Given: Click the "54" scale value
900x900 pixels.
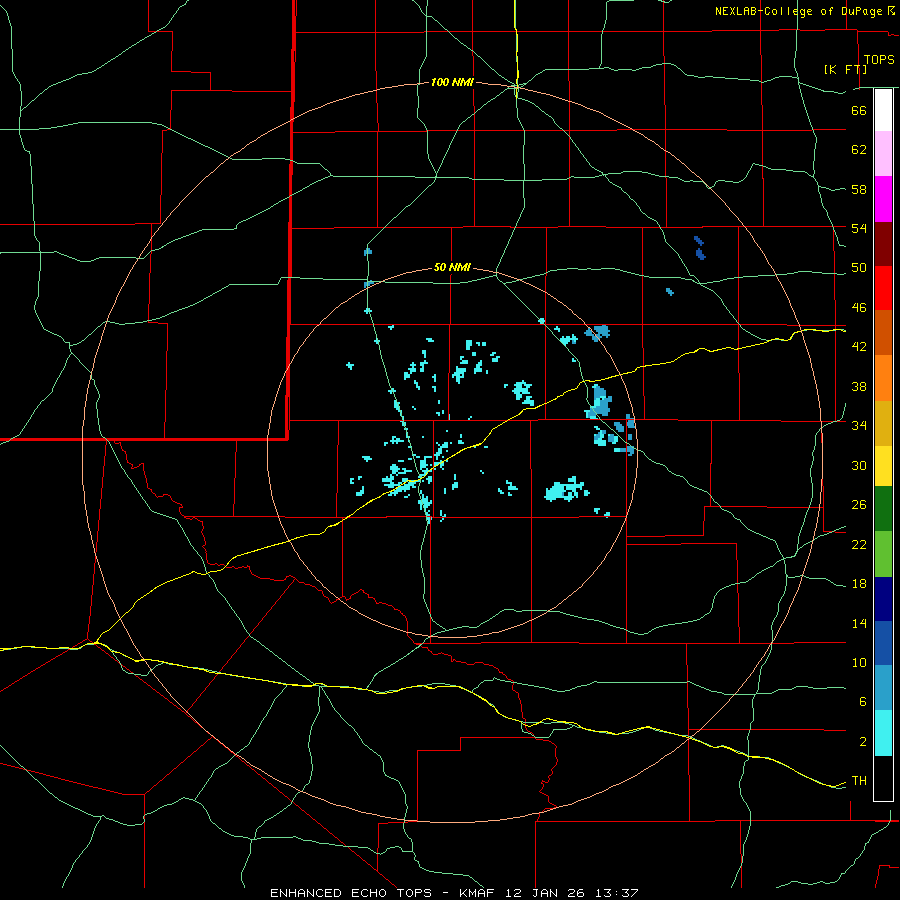Looking at the screenshot, I should point(859,228).
